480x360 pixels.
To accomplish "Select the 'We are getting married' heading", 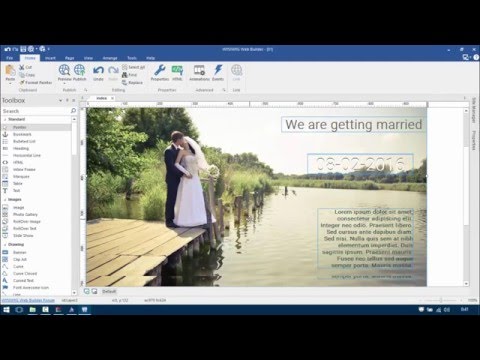I will [x=354, y=125].
